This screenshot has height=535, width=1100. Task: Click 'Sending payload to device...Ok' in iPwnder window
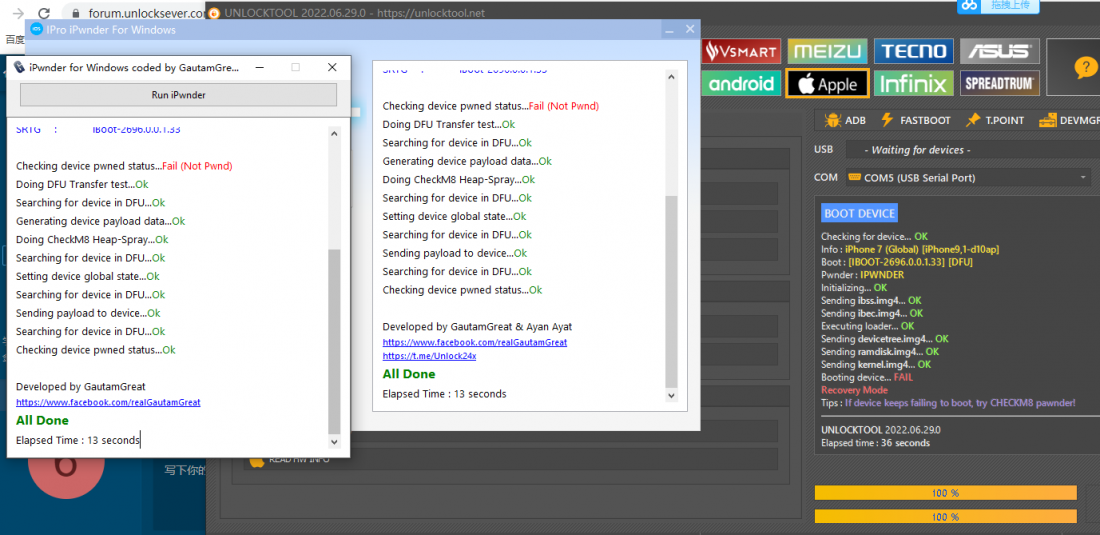click(88, 313)
